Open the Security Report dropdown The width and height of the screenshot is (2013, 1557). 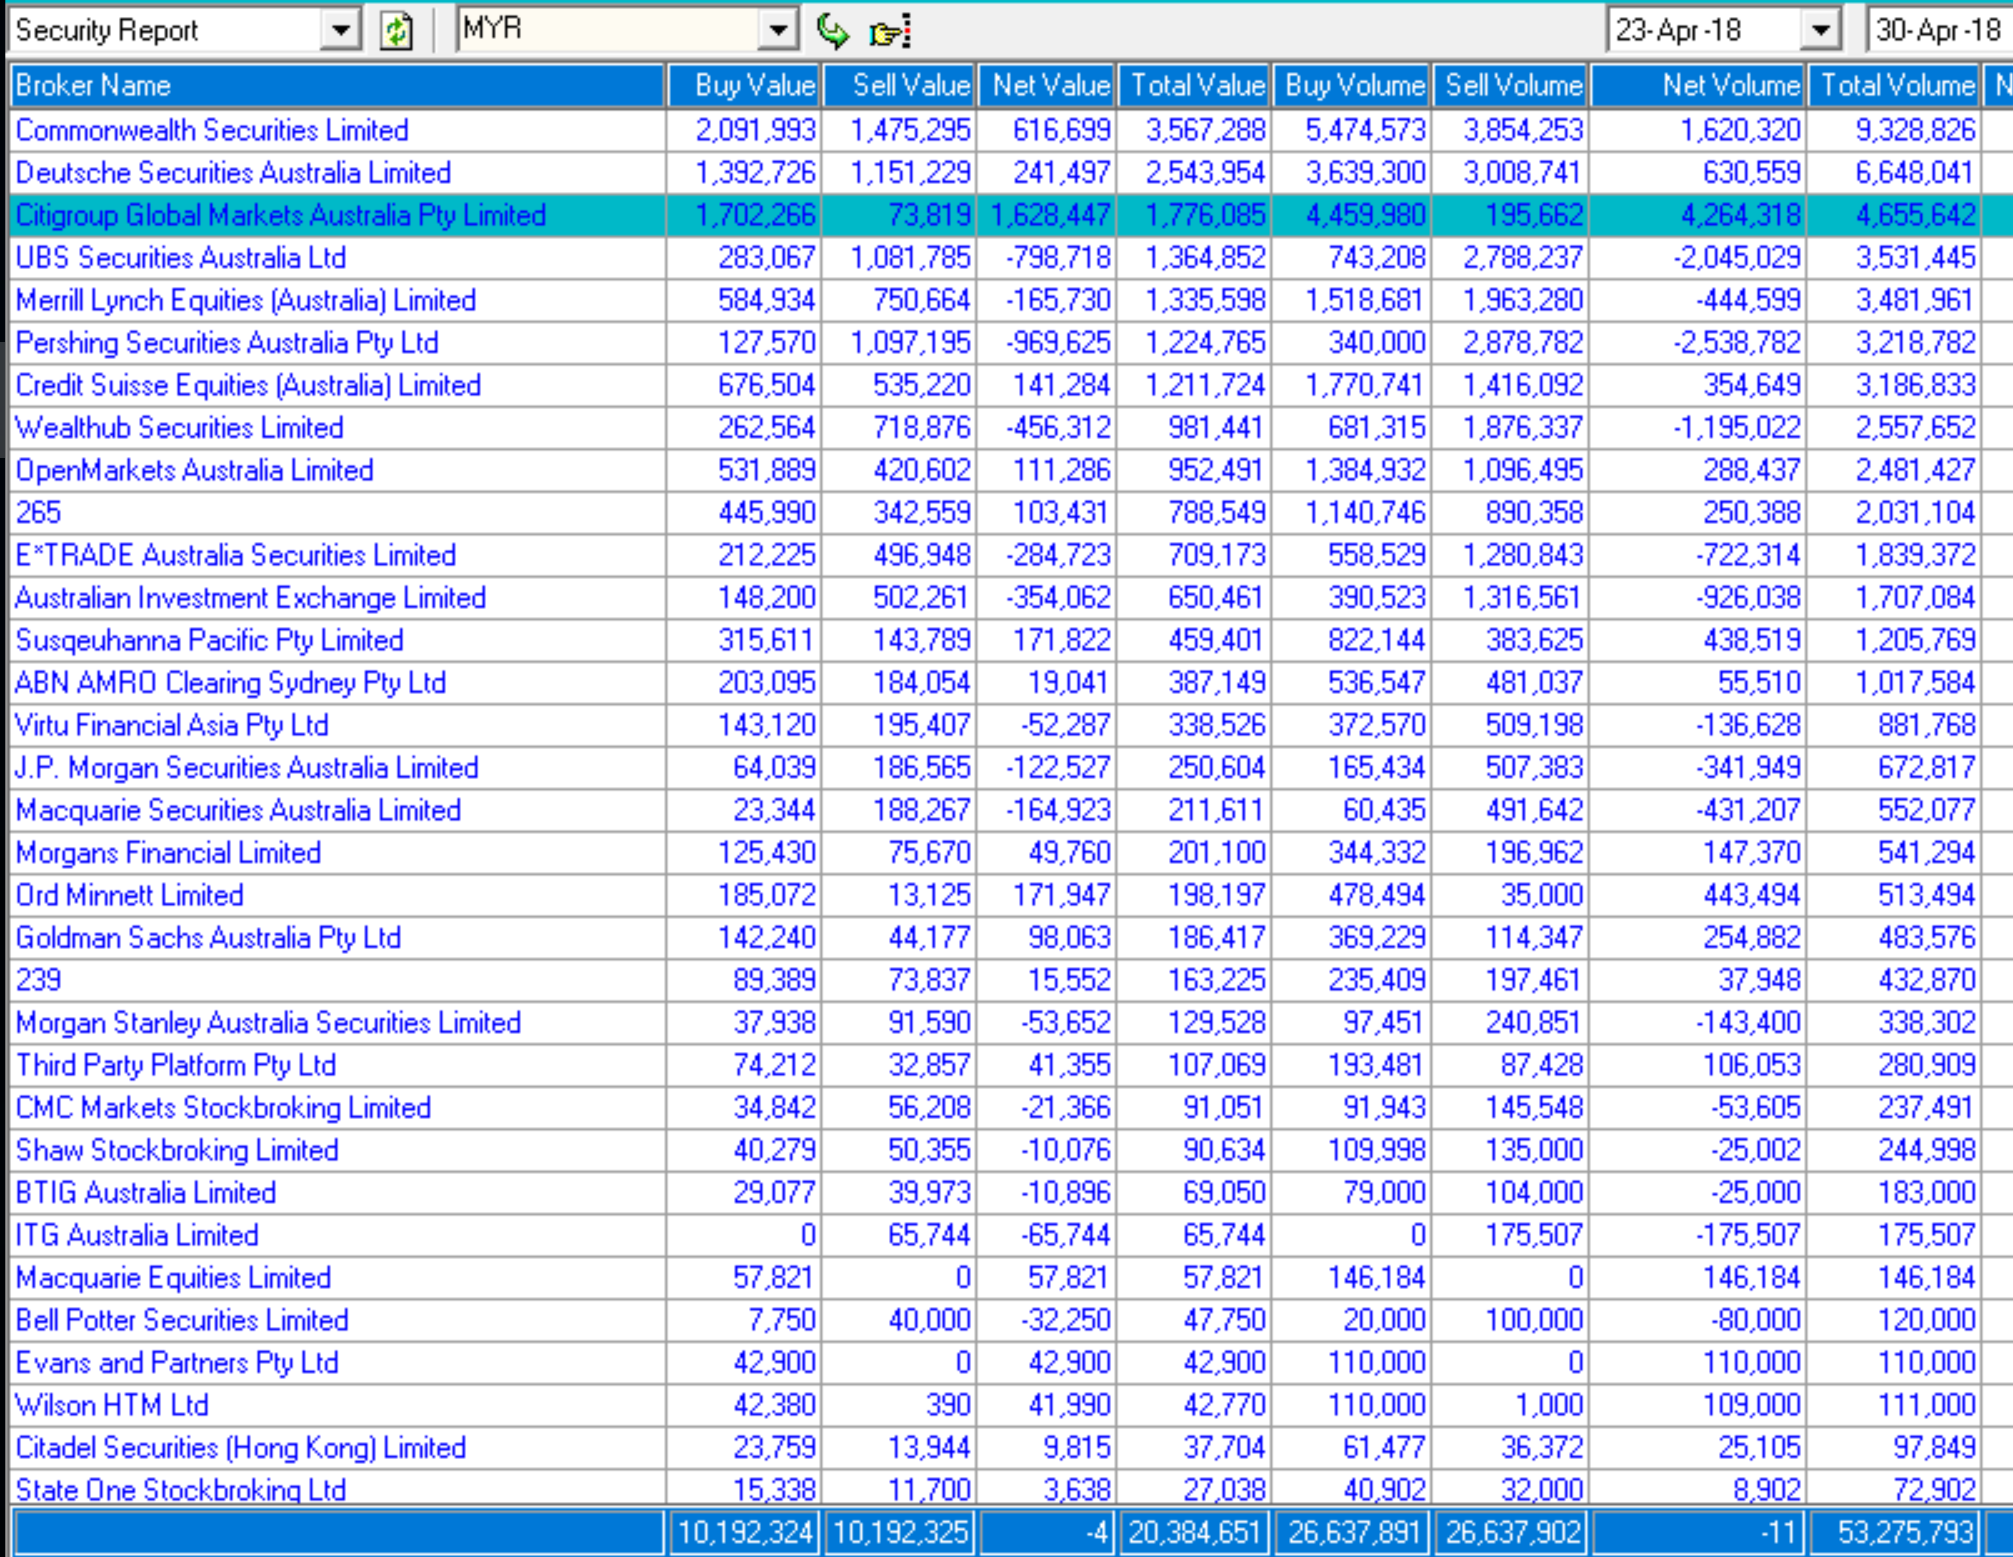340,31
